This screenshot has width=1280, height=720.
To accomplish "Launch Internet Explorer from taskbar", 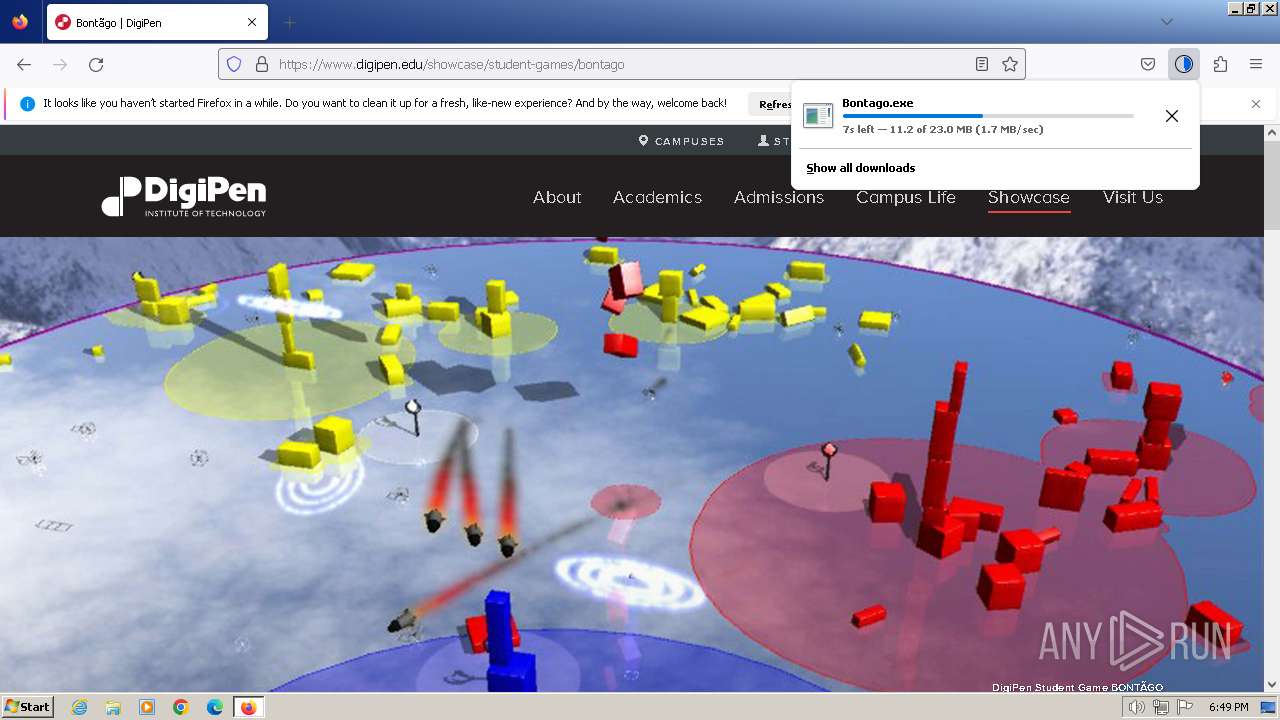I will point(79,707).
